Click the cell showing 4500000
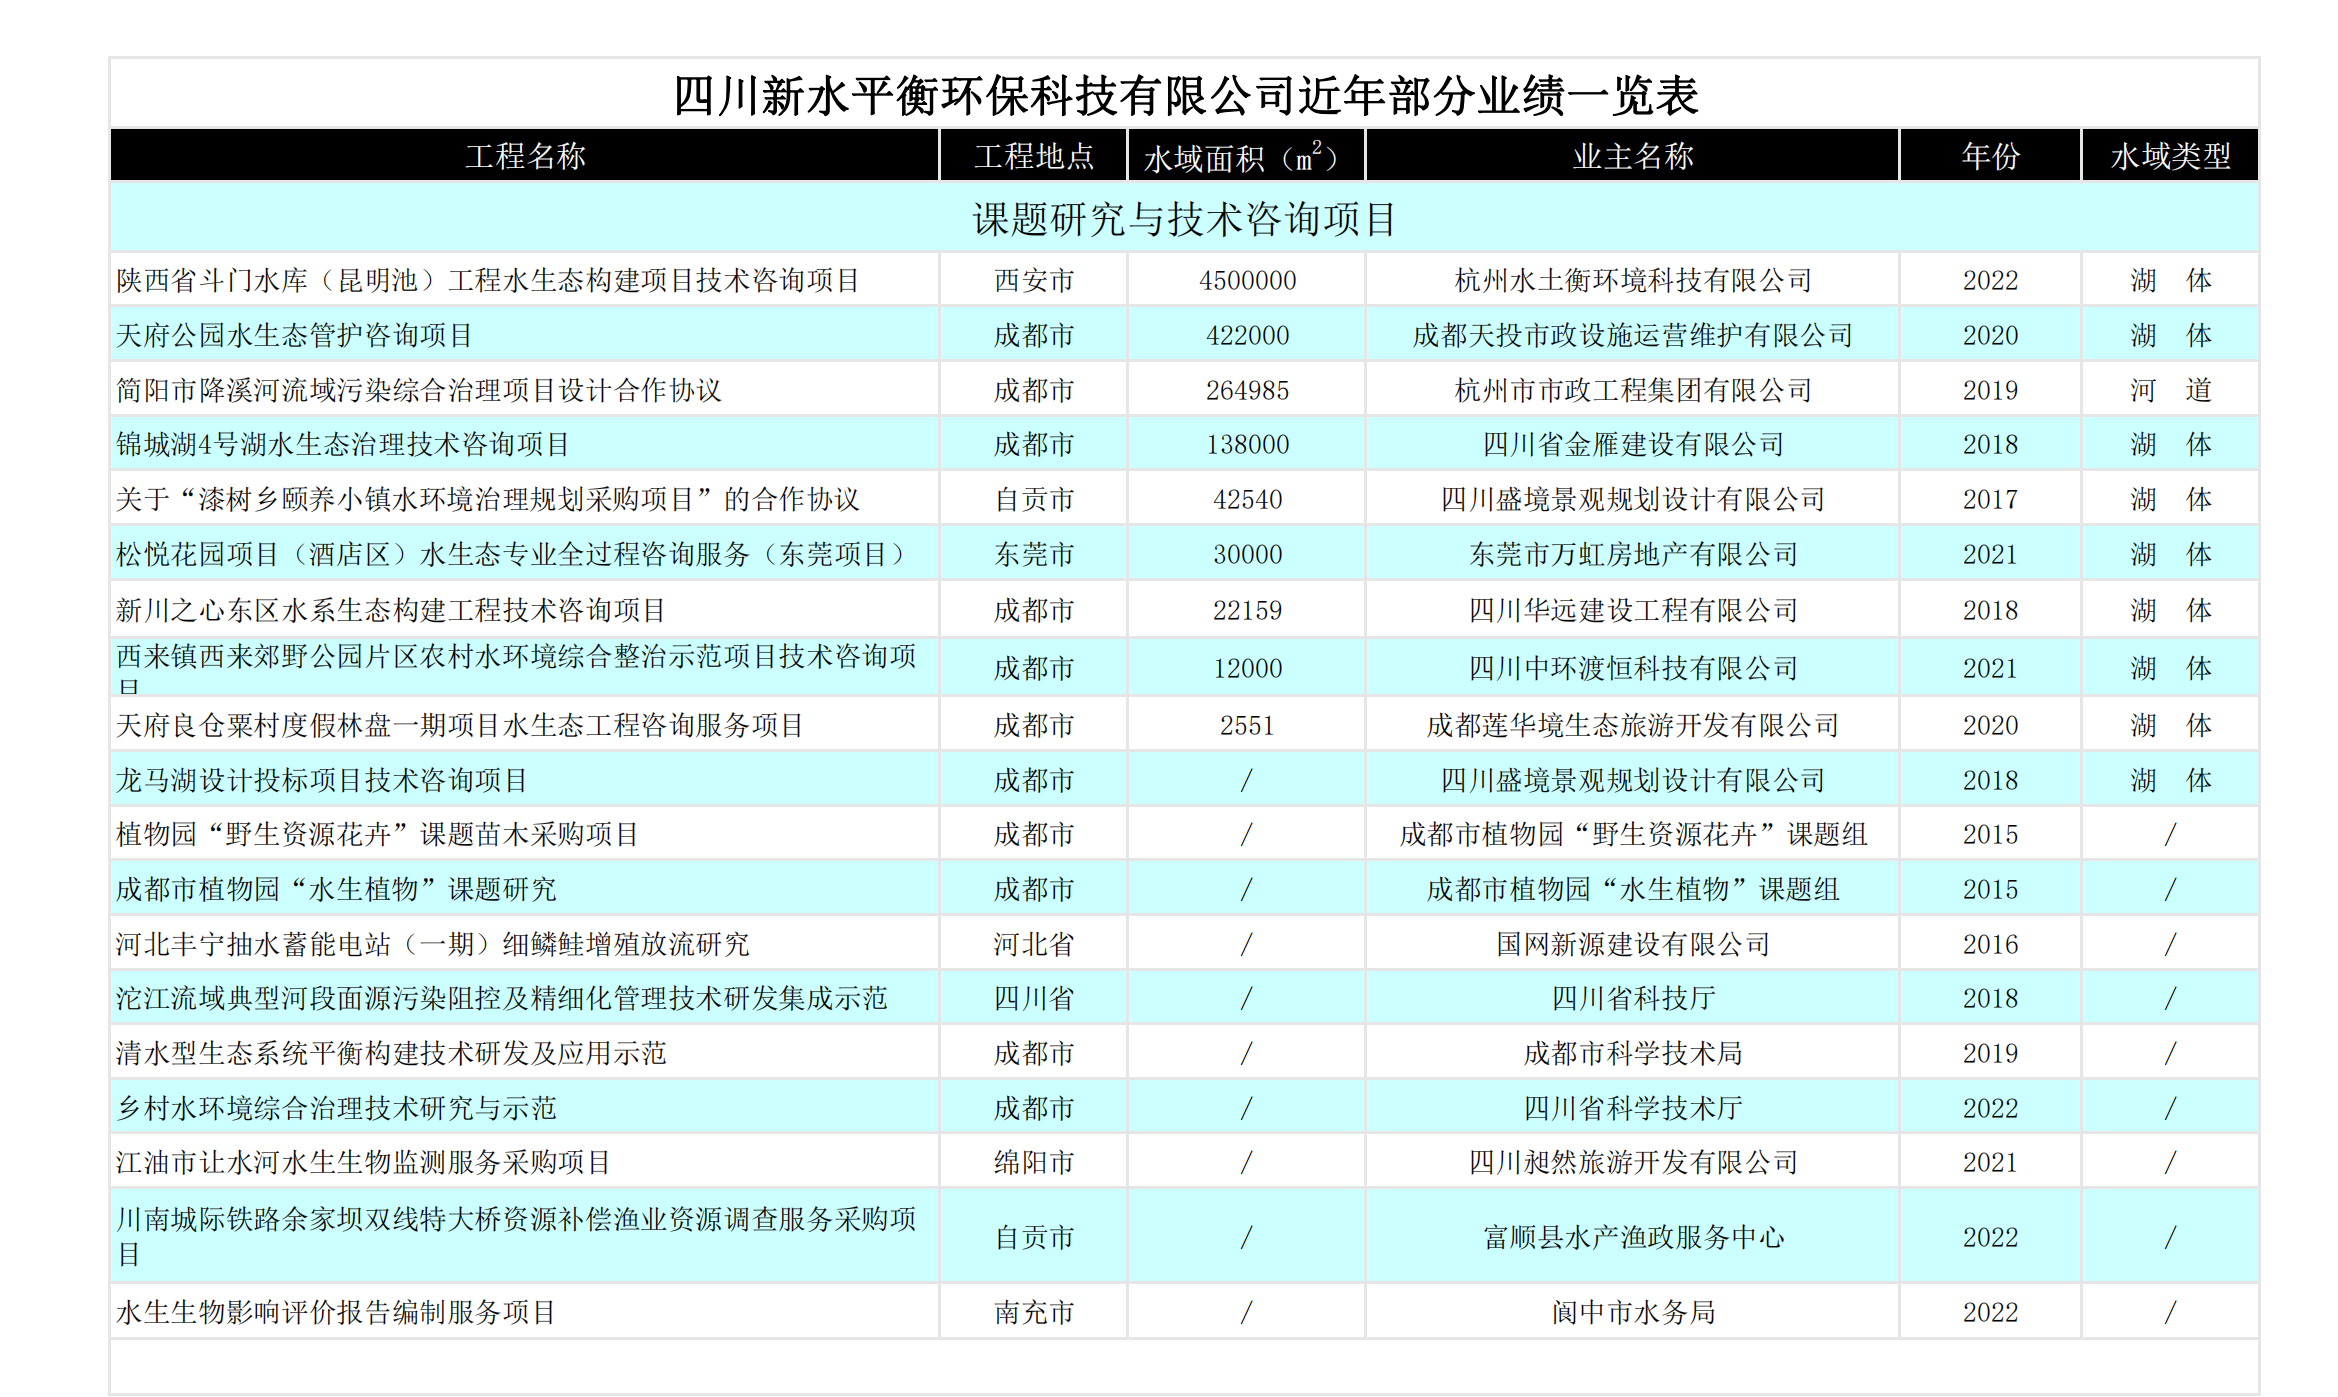This screenshot has width=2338, height=1397. click(x=1244, y=280)
